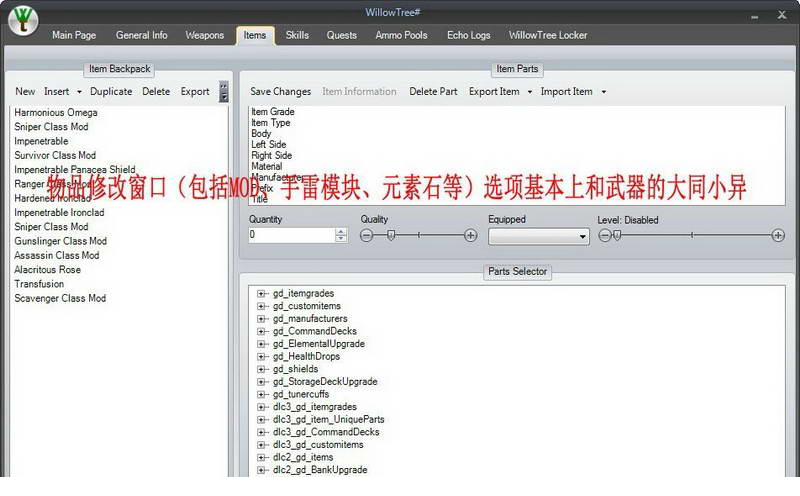This screenshot has width=800, height=496.
Task: Click Delete Part
Action: coord(433,91)
